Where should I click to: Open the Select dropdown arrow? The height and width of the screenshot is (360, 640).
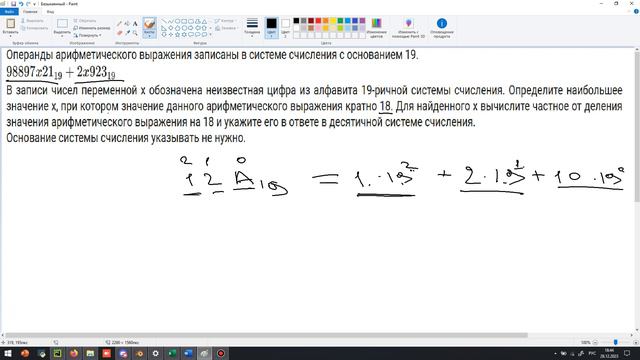pyautogui.click(x=62, y=36)
